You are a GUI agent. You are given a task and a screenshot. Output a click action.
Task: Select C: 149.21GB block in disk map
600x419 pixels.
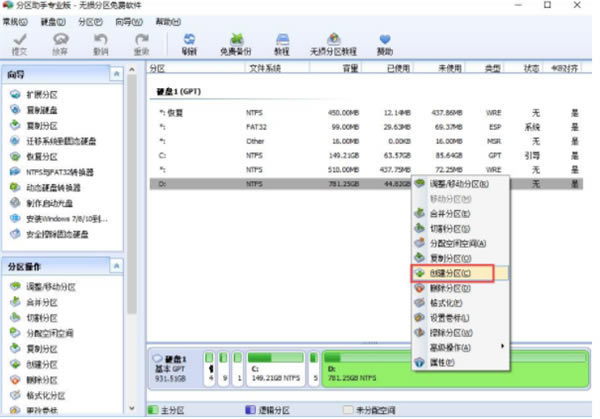click(276, 368)
